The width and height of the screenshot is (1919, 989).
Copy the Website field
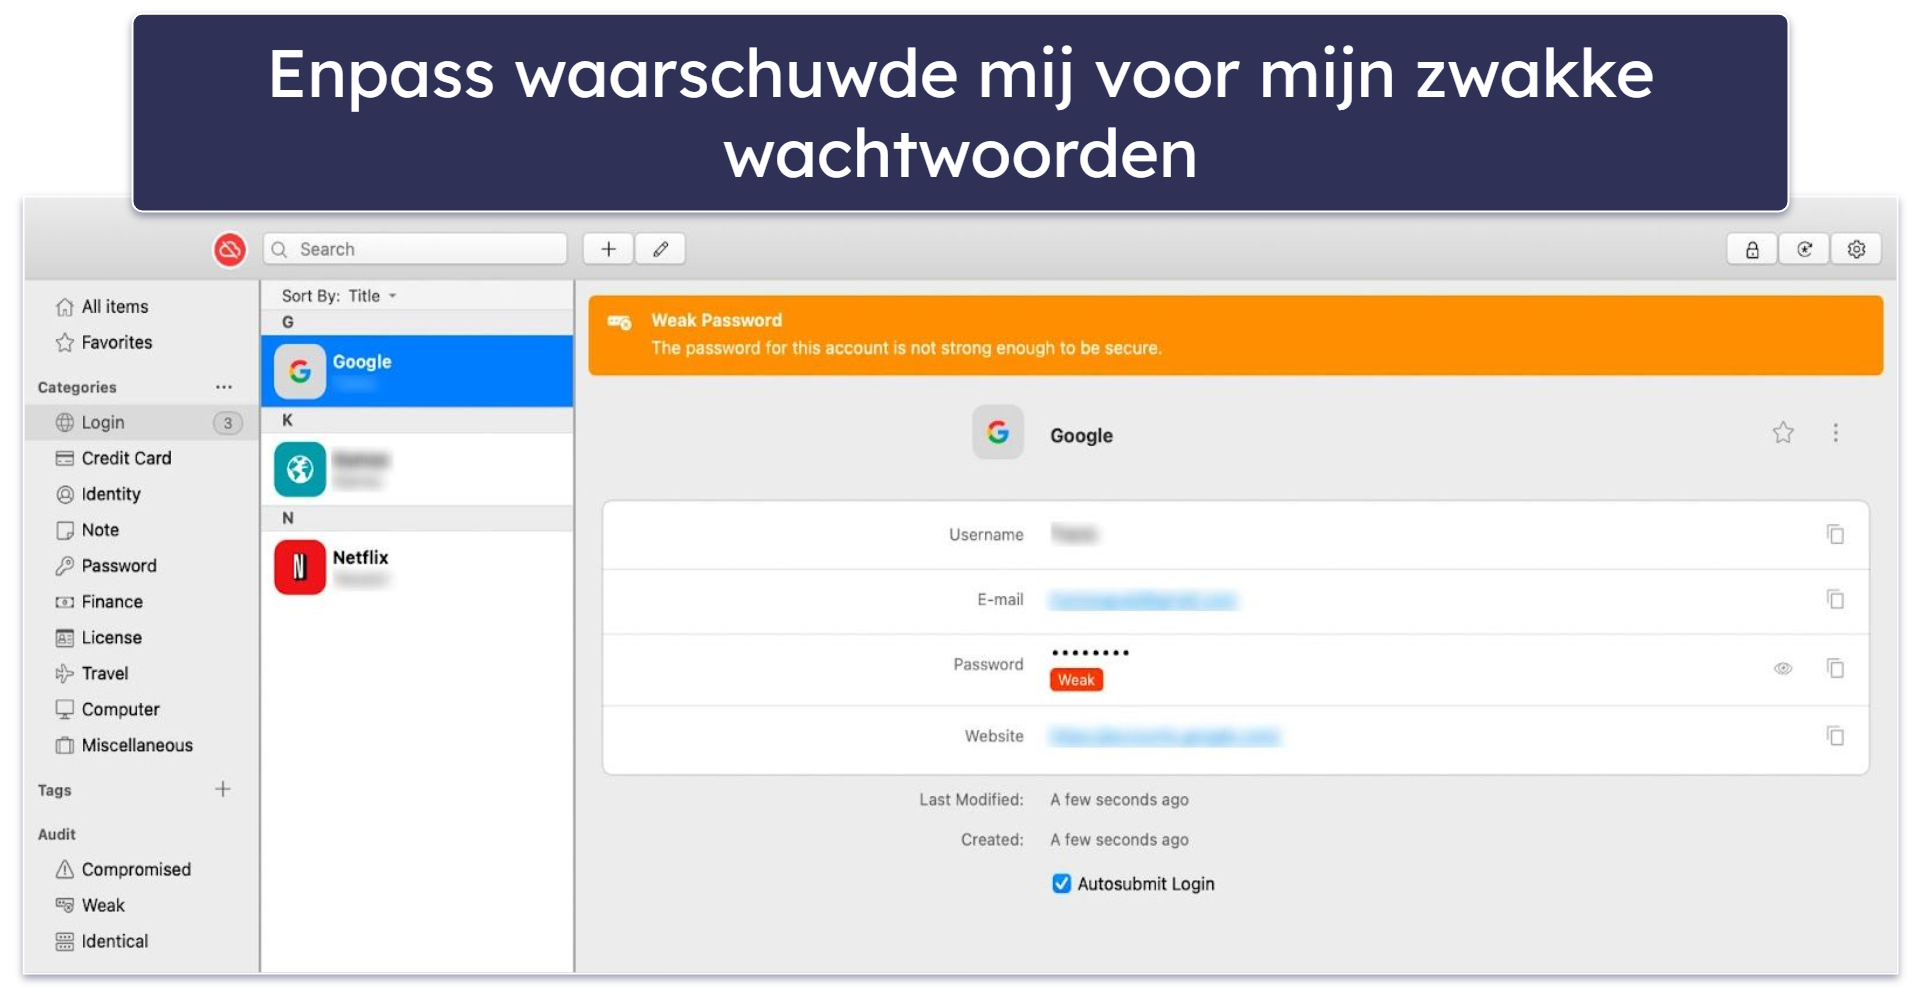(1835, 736)
